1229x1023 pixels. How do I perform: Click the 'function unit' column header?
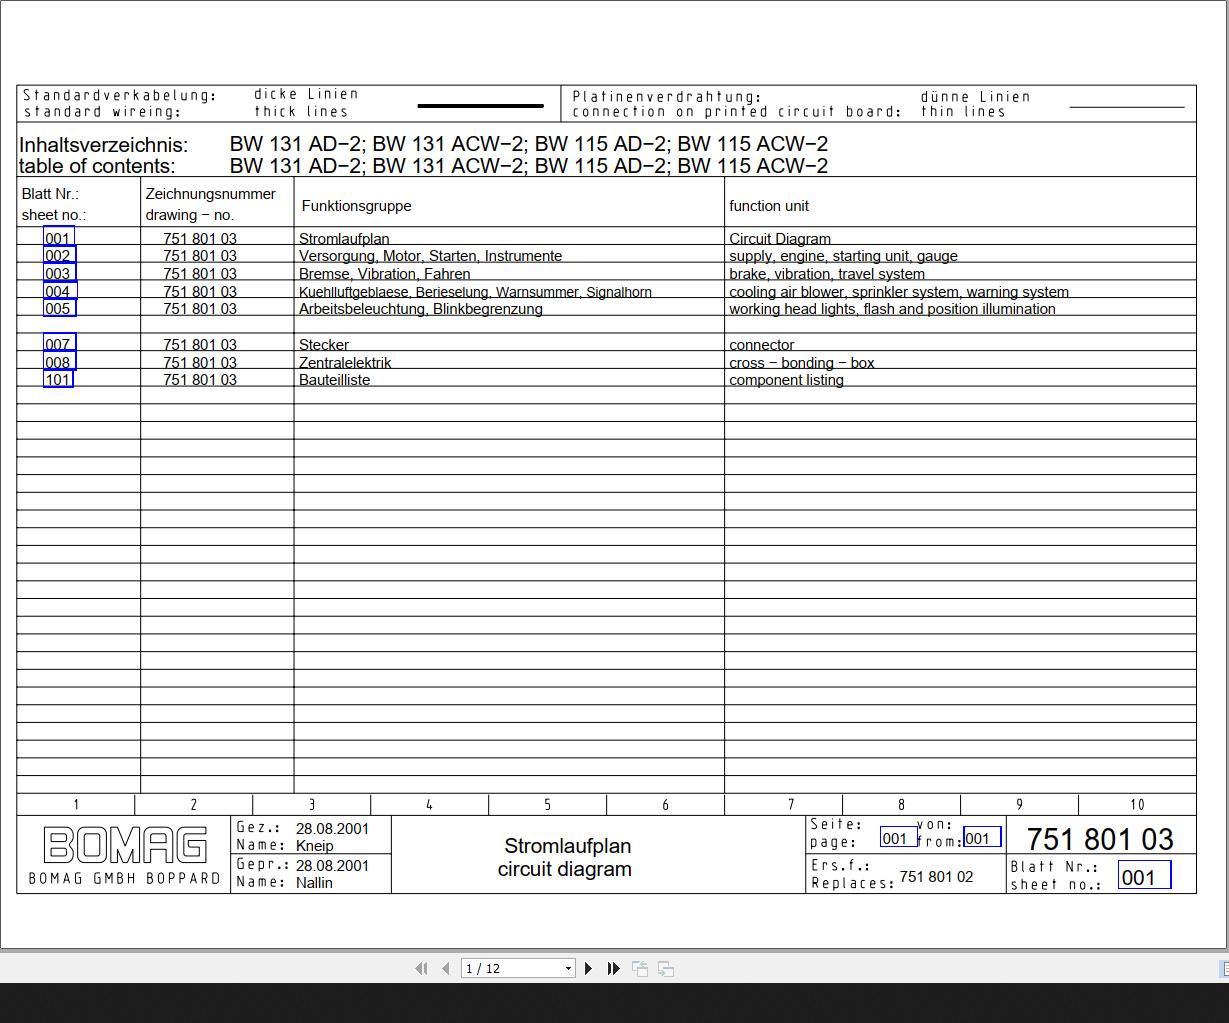tap(768, 206)
